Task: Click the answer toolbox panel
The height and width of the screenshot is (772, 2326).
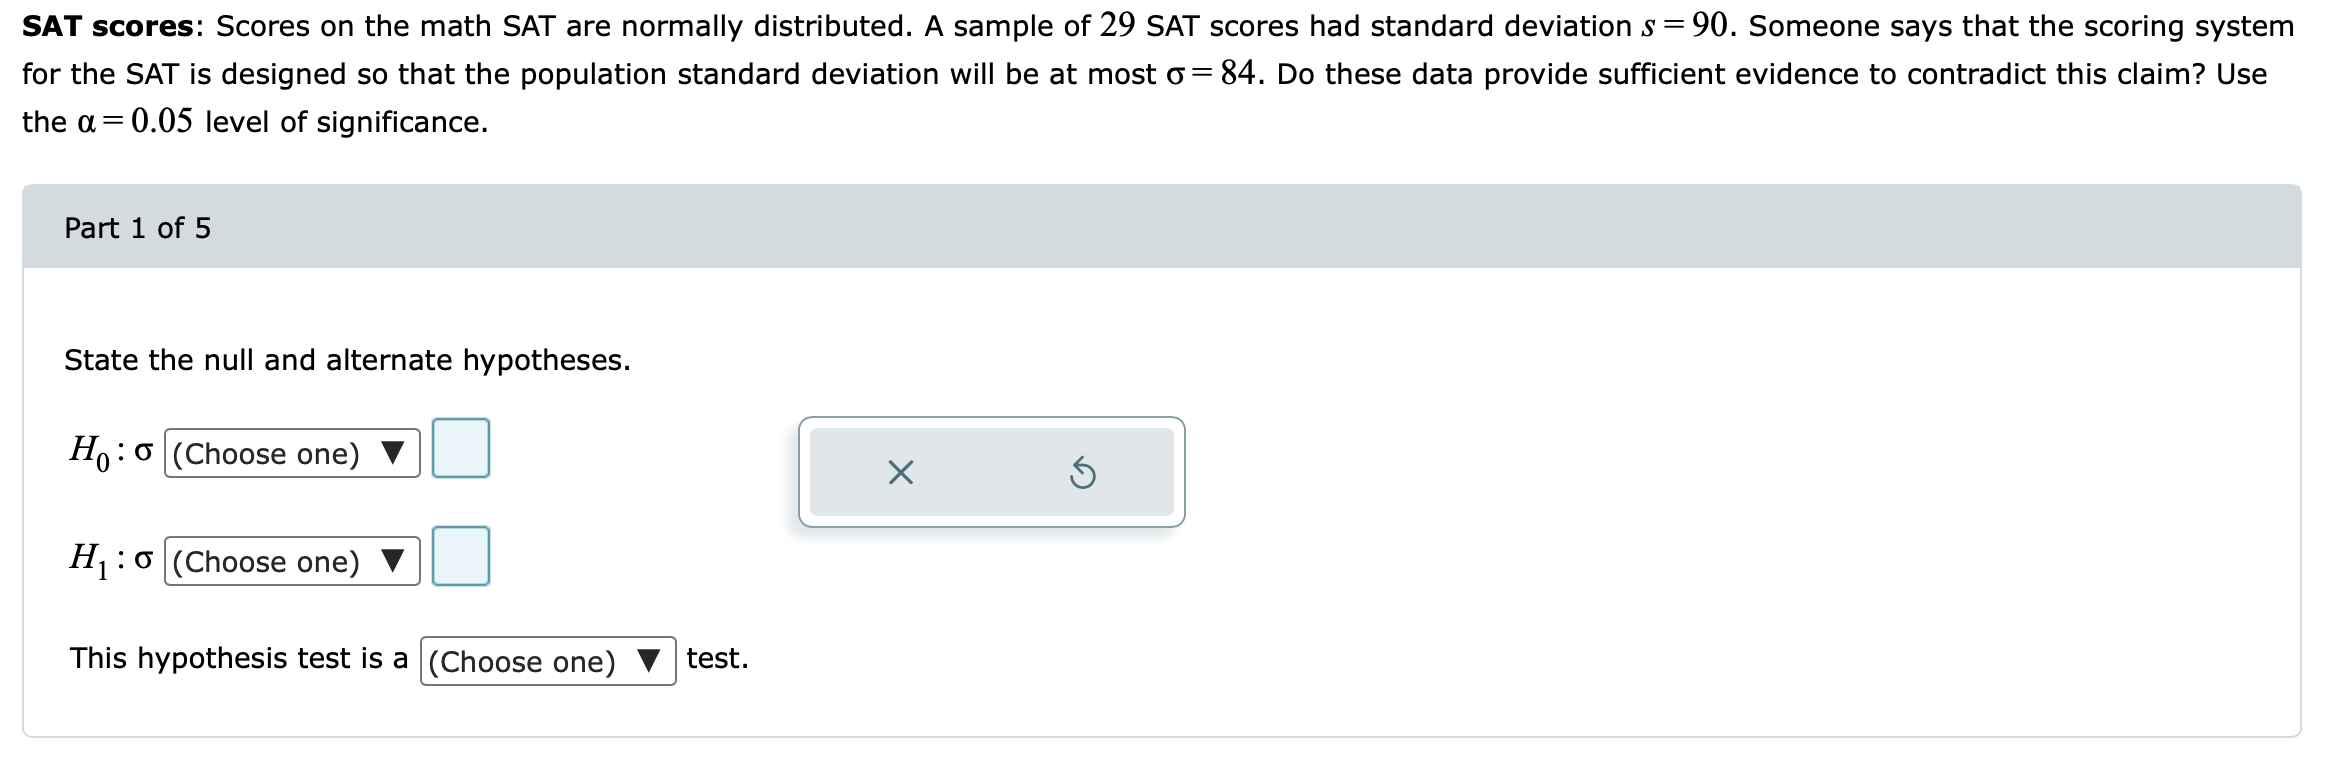Action: [990, 470]
